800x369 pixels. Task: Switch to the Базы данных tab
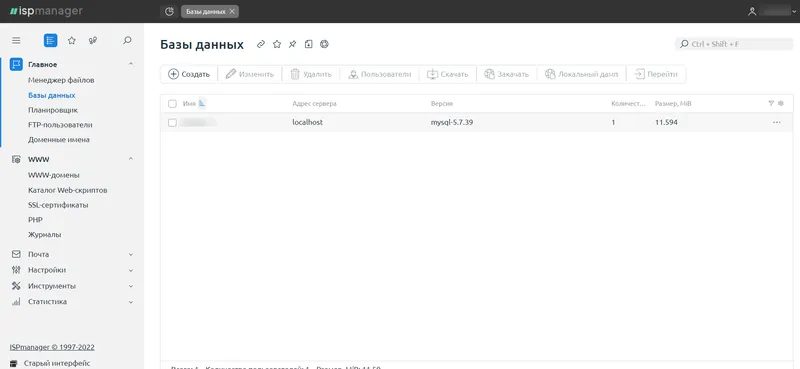[x=206, y=11]
